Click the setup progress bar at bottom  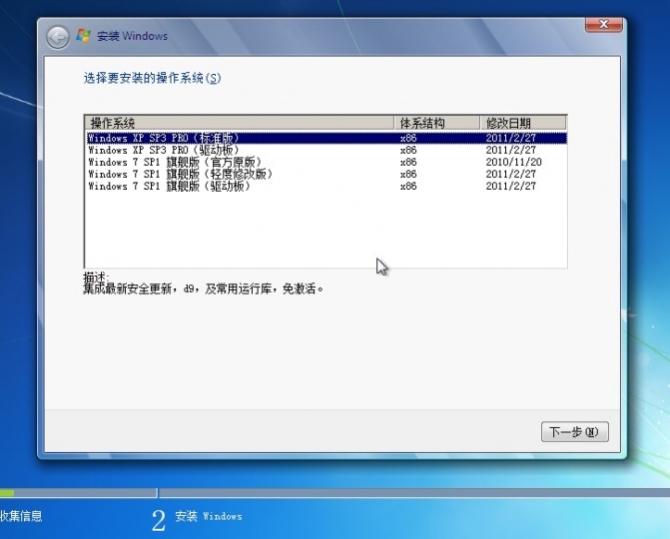pos(335,493)
